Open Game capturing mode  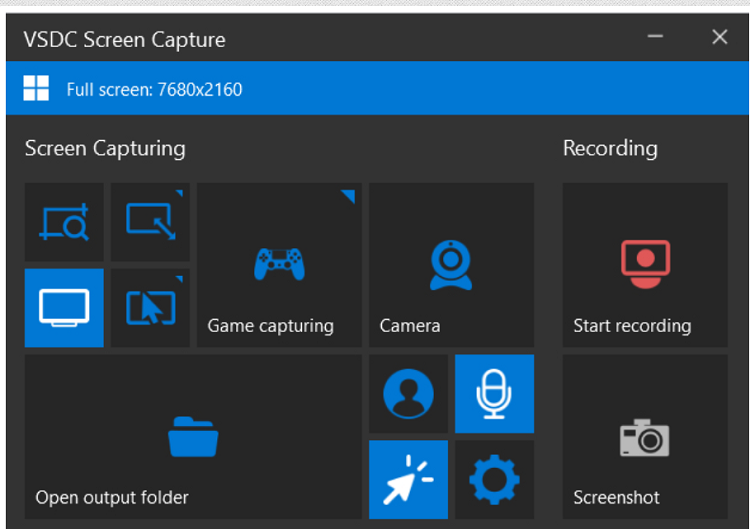tap(279, 265)
